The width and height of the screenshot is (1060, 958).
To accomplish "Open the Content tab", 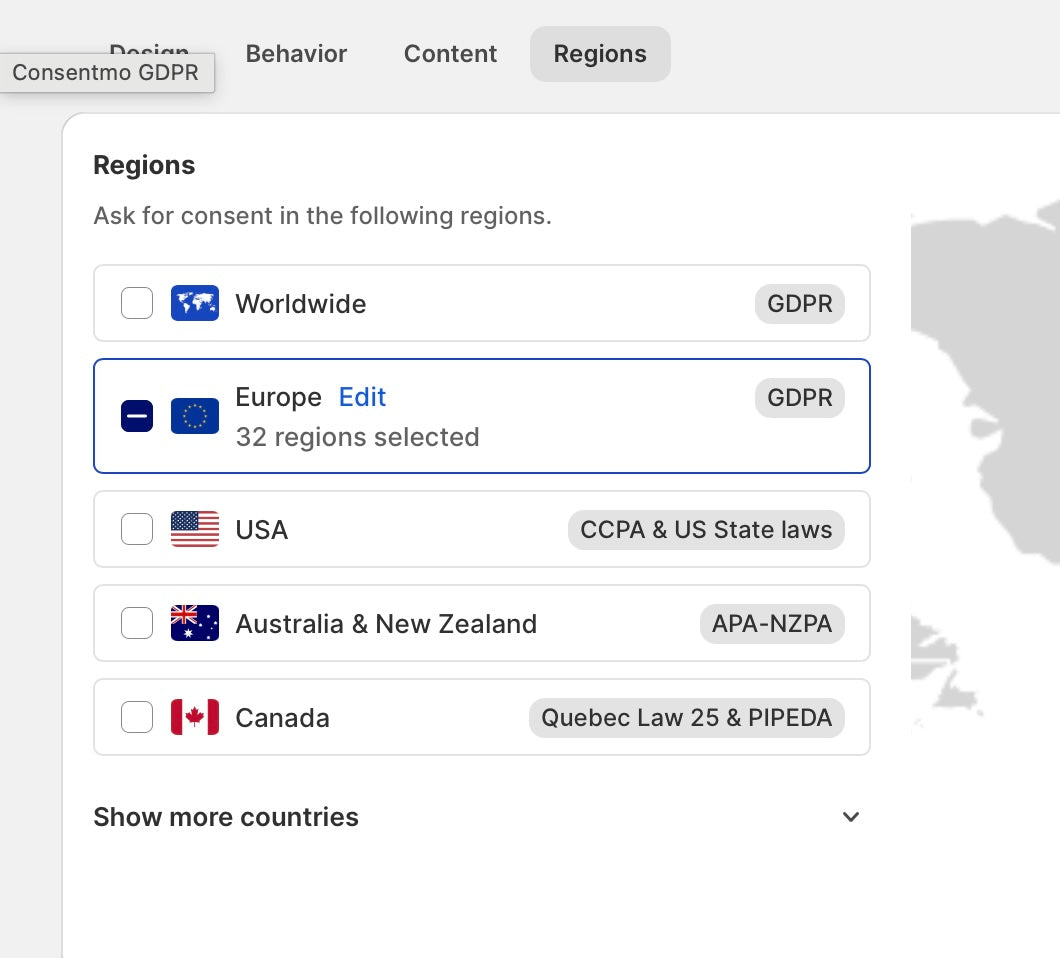I will pyautogui.click(x=450, y=54).
